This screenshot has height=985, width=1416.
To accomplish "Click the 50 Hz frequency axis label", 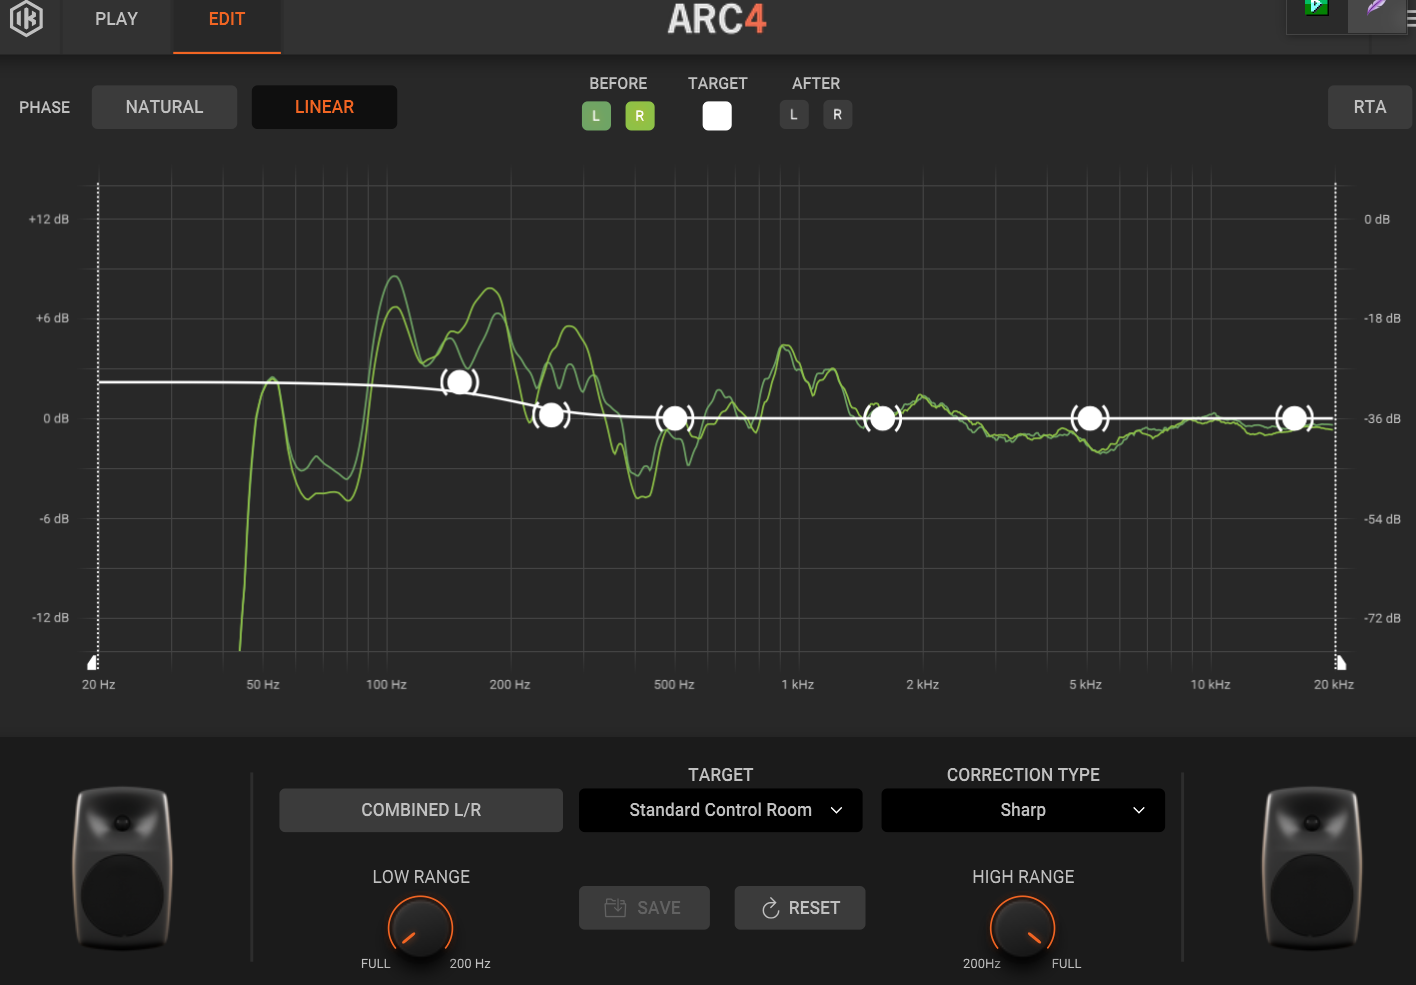I will [x=263, y=685].
